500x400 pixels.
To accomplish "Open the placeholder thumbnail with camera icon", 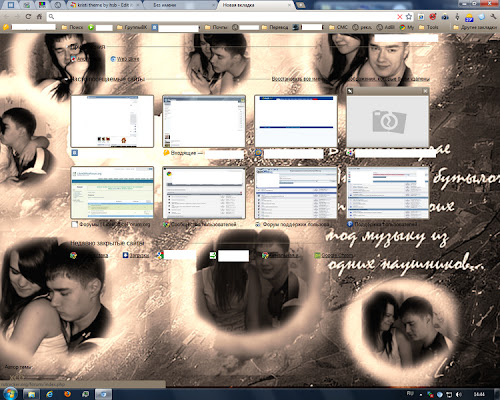I will pos(388,121).
